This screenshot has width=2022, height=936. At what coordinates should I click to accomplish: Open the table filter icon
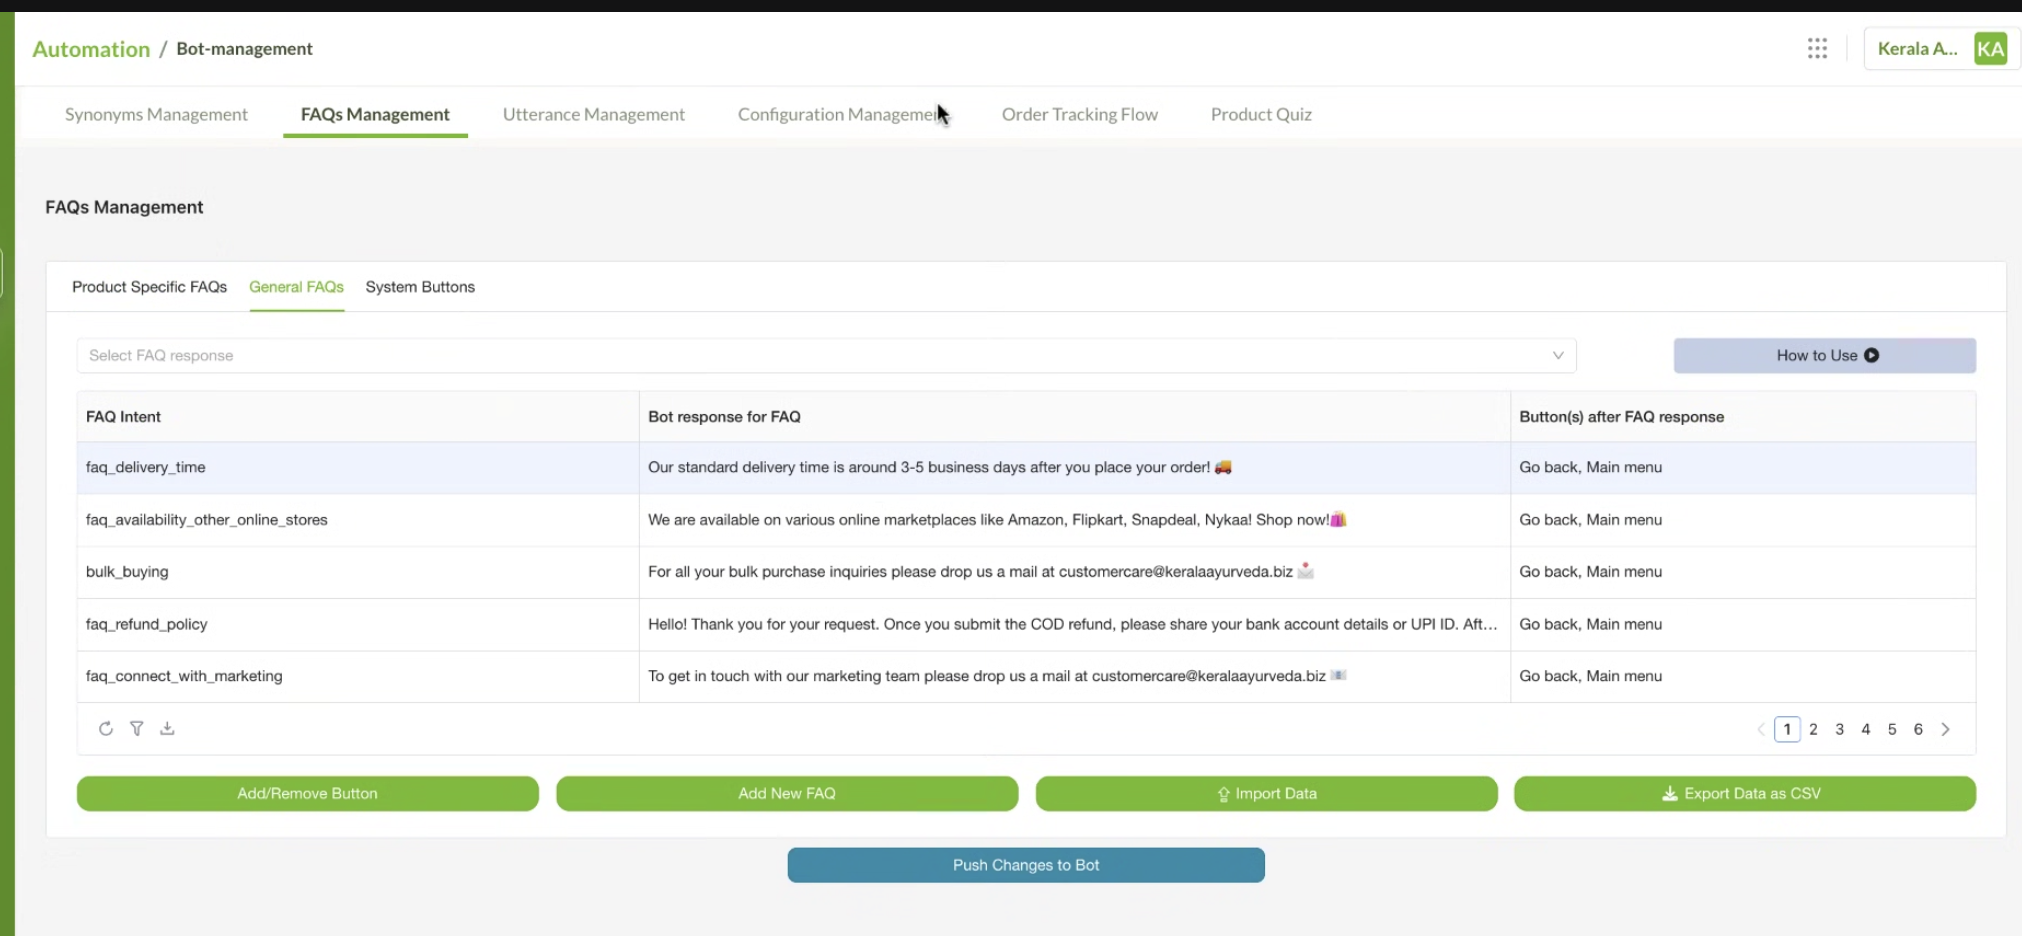coord(137,729)
